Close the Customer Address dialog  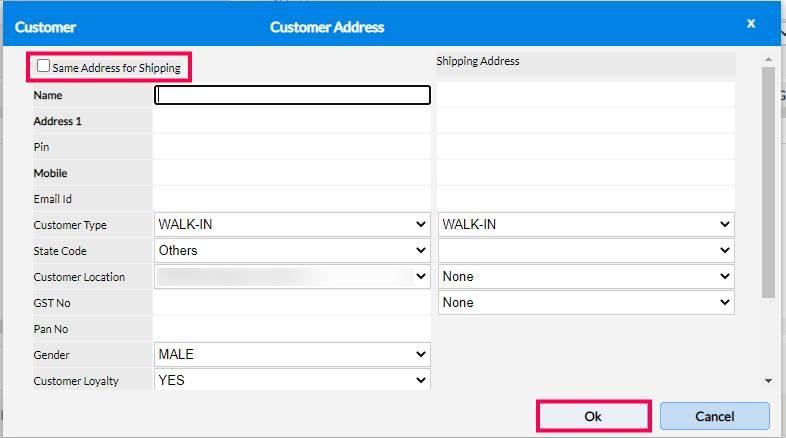751,23
